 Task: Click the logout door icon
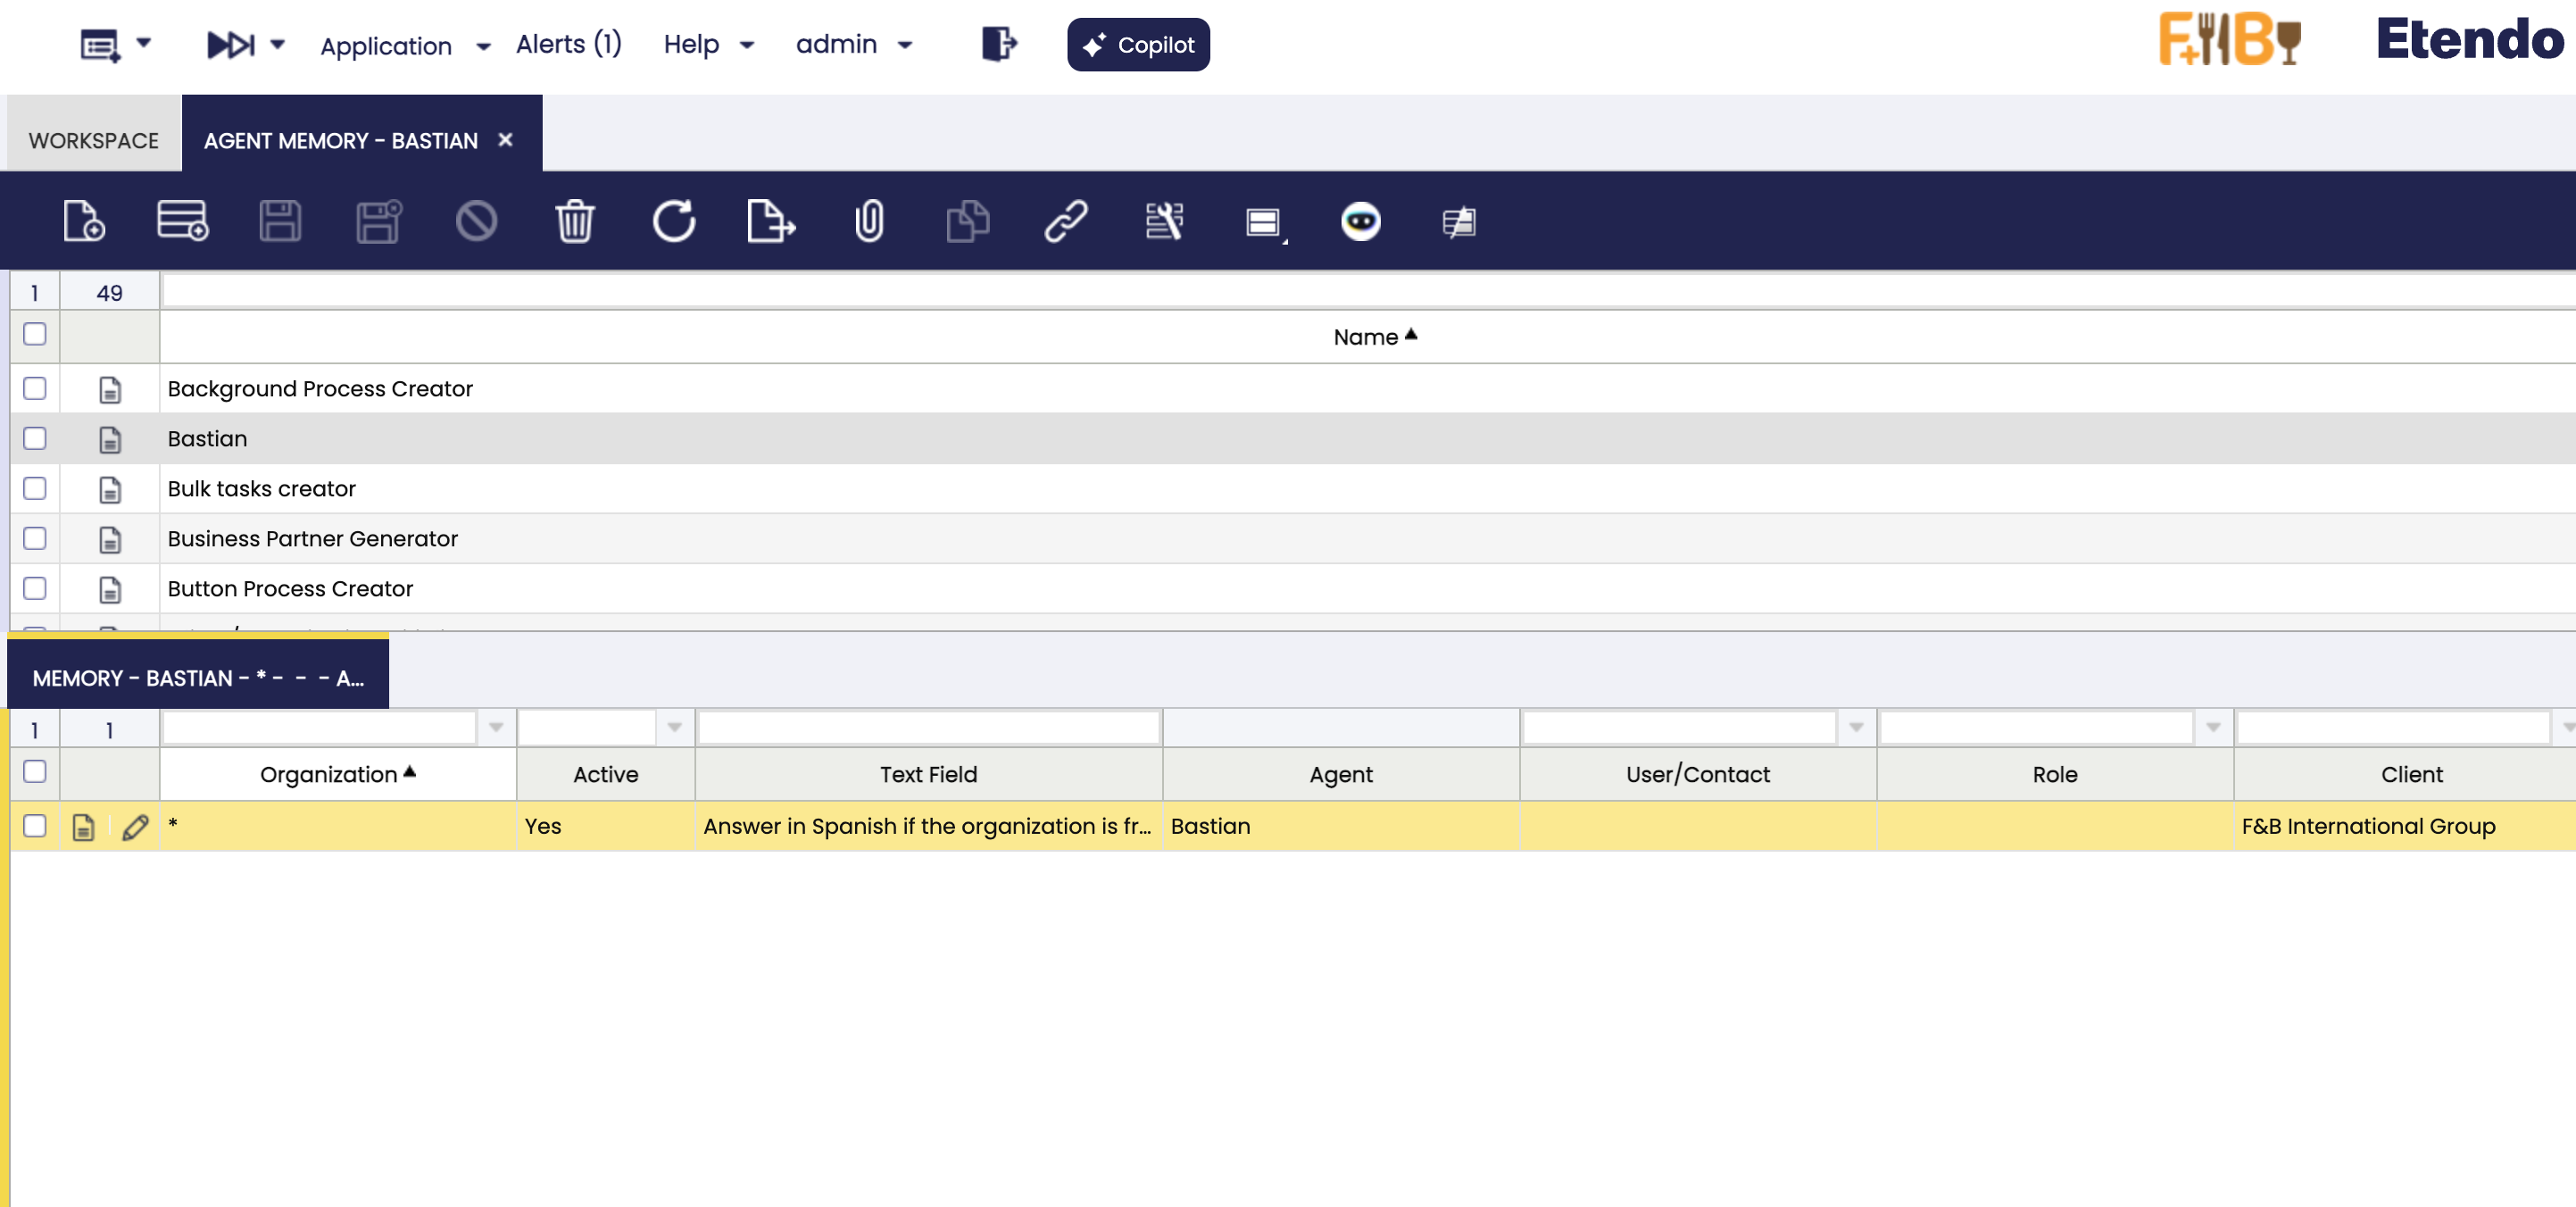click(x=998, y=44)
